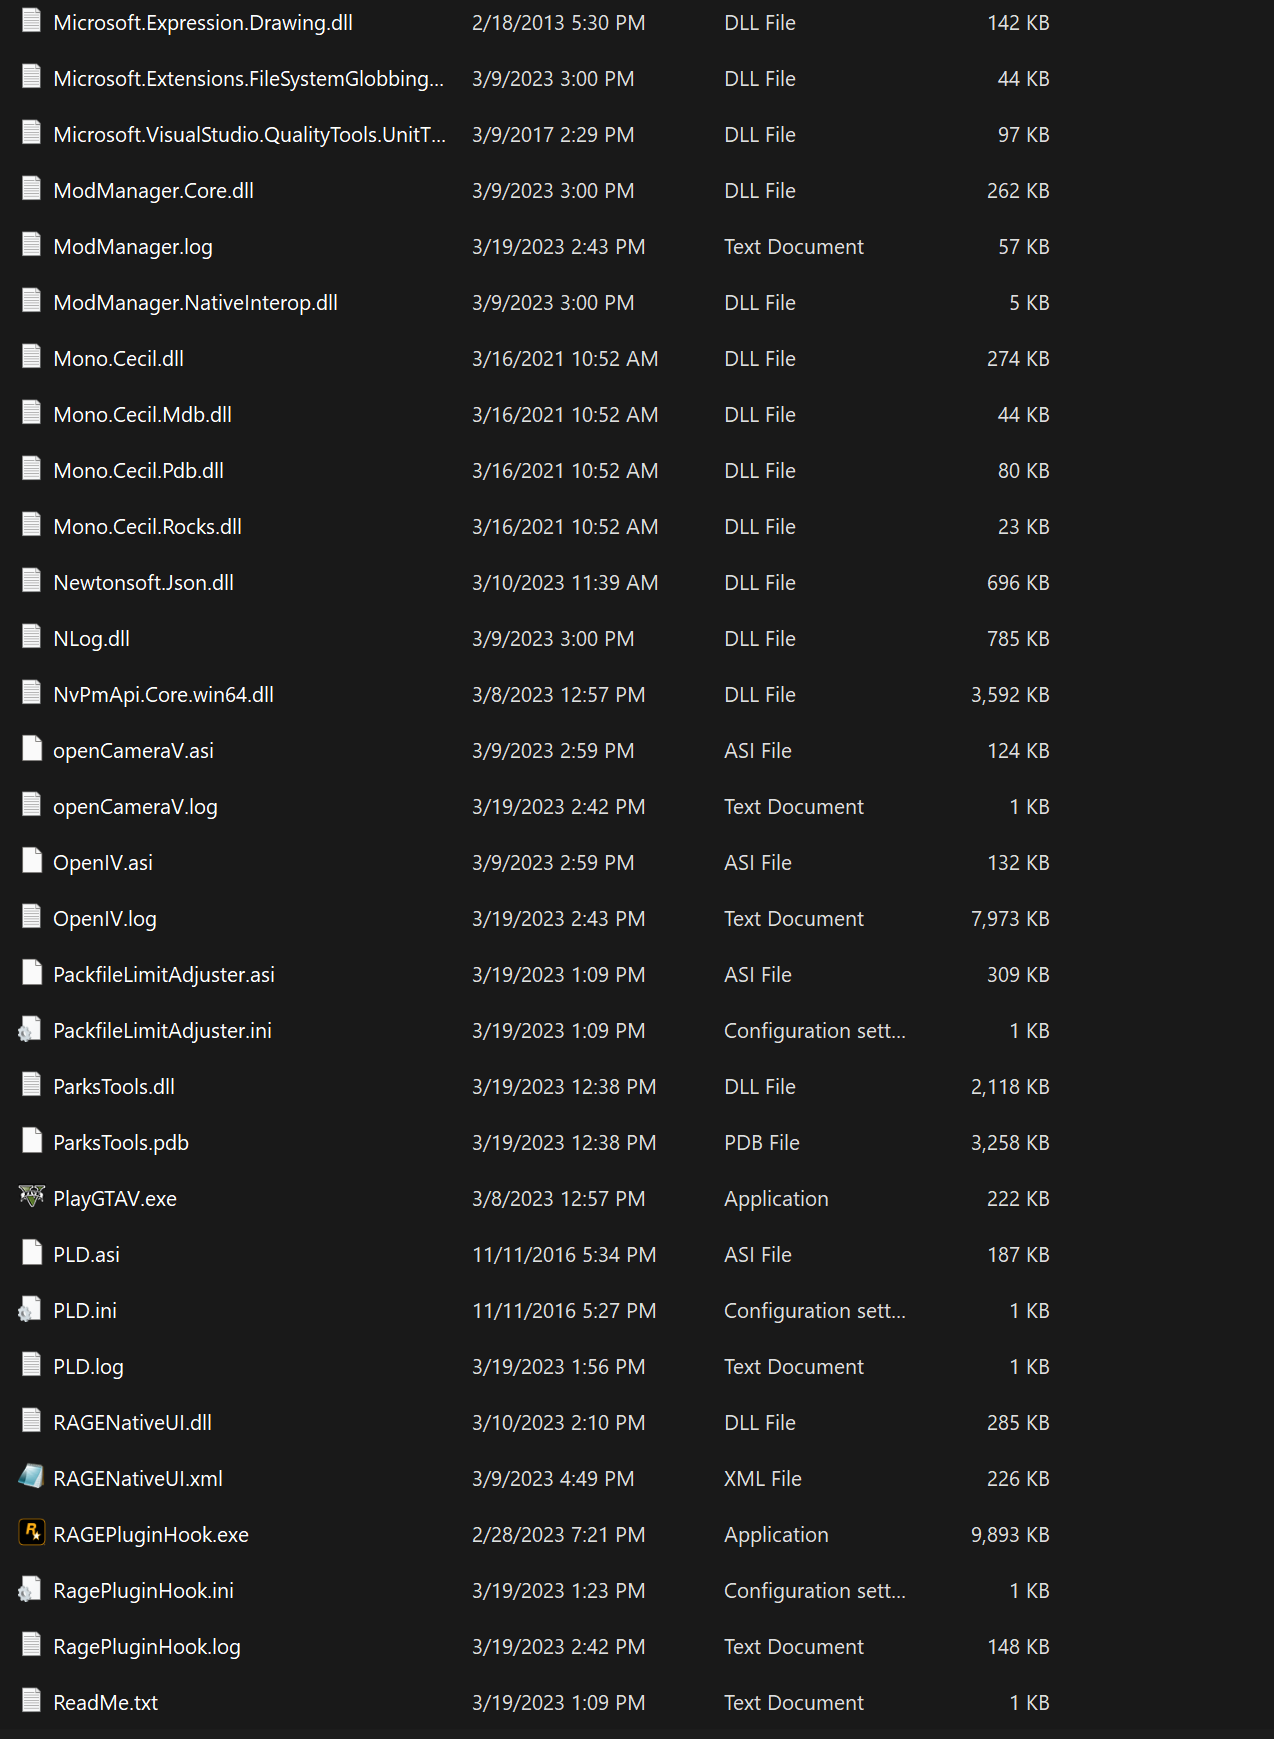Click the XML File type label
Viewport: 1274px width, 1739px height.
click(763, 1479)
